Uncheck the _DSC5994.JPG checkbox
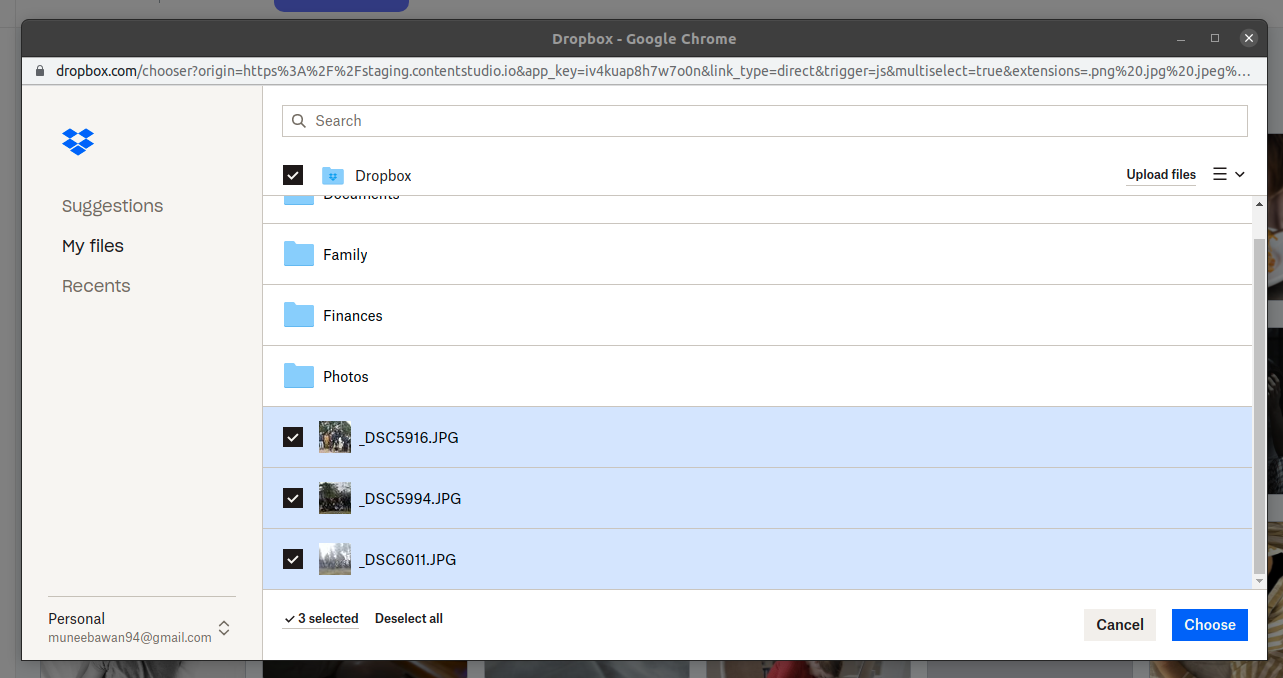Viewport: 1283px width, 678px height. [x=293, y=498]
